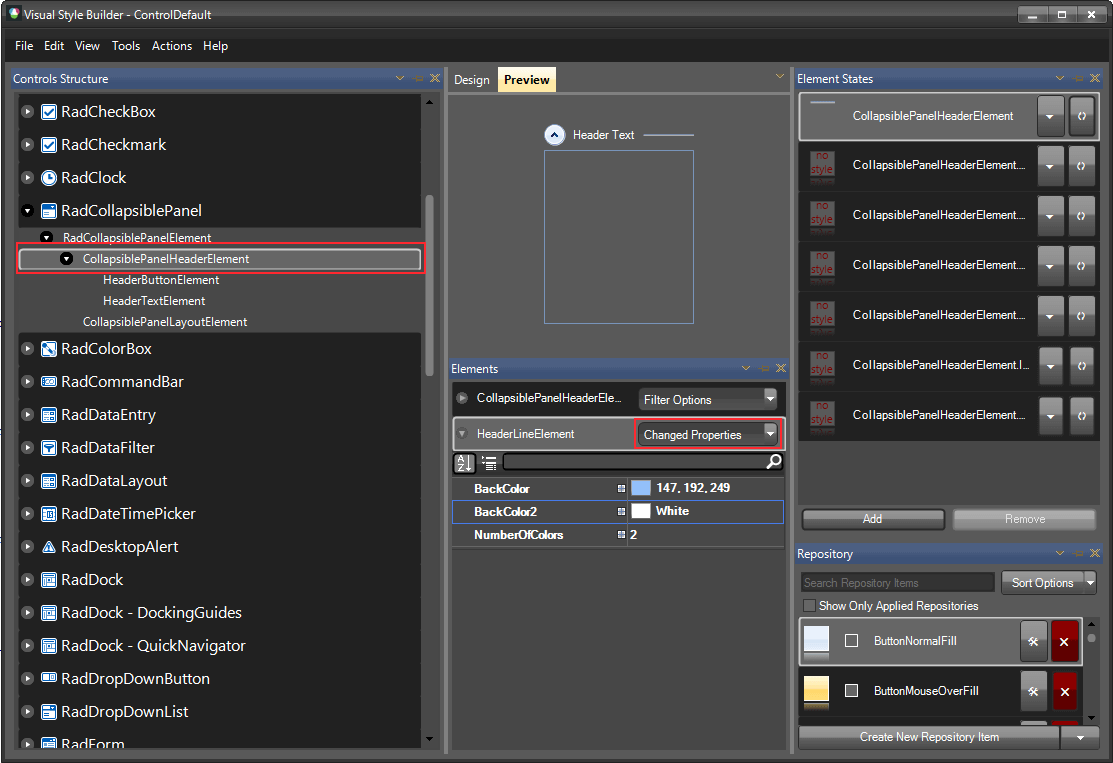Screen dimensions: 1113x763
Task: Open the Sort Options dropdown in Repository
Action: click(x=1044, y=582)
